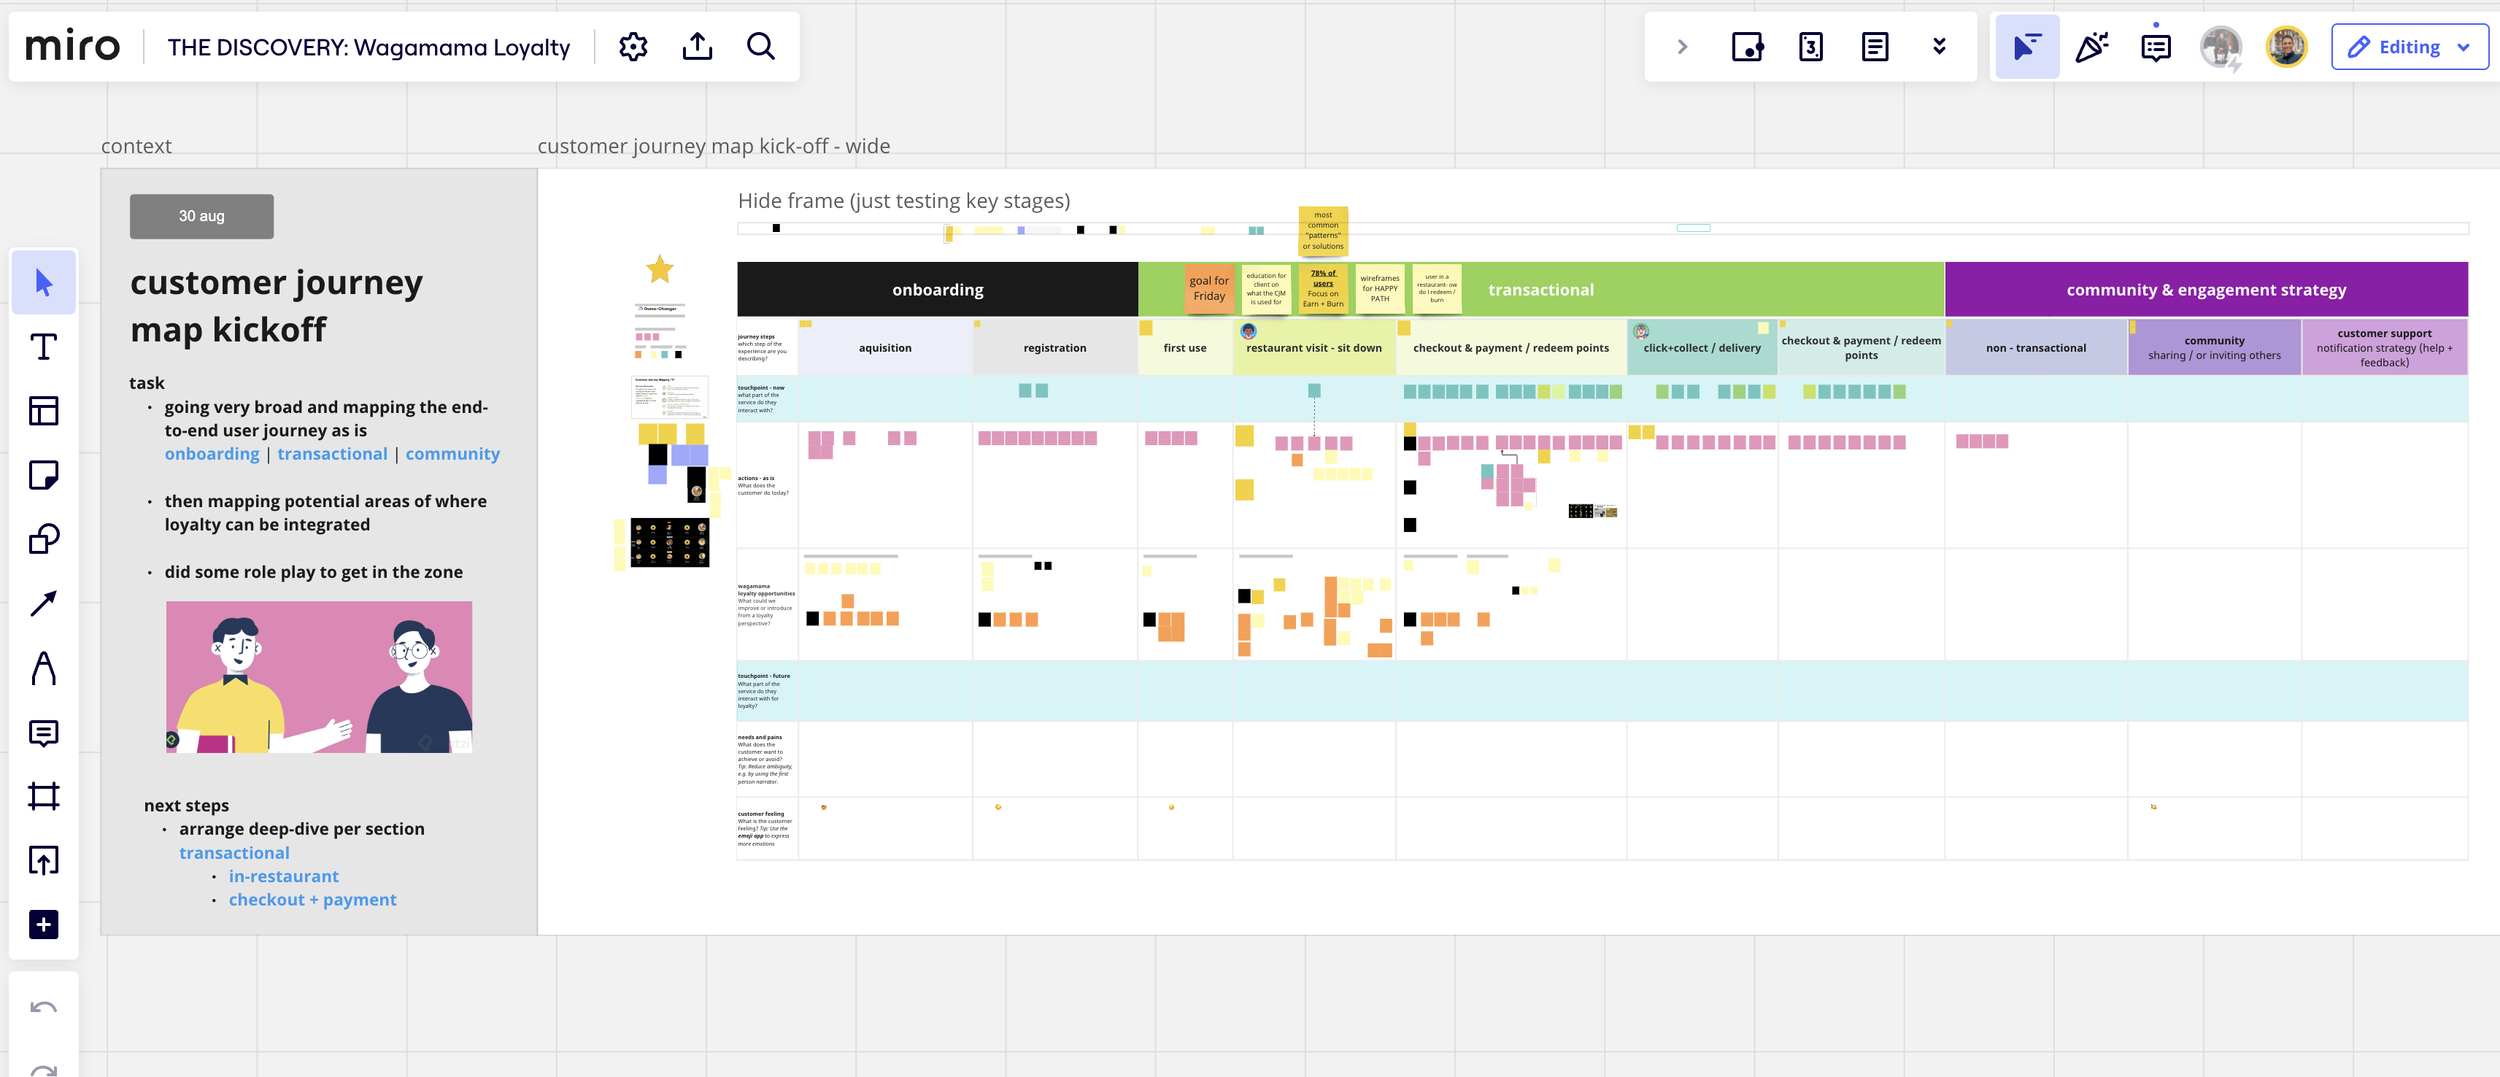Click the customer journey map kickoff heading
Image resolution: width=2500 pixels, height=1077 pixels.
pyautogui.click(x=277, y=306)
